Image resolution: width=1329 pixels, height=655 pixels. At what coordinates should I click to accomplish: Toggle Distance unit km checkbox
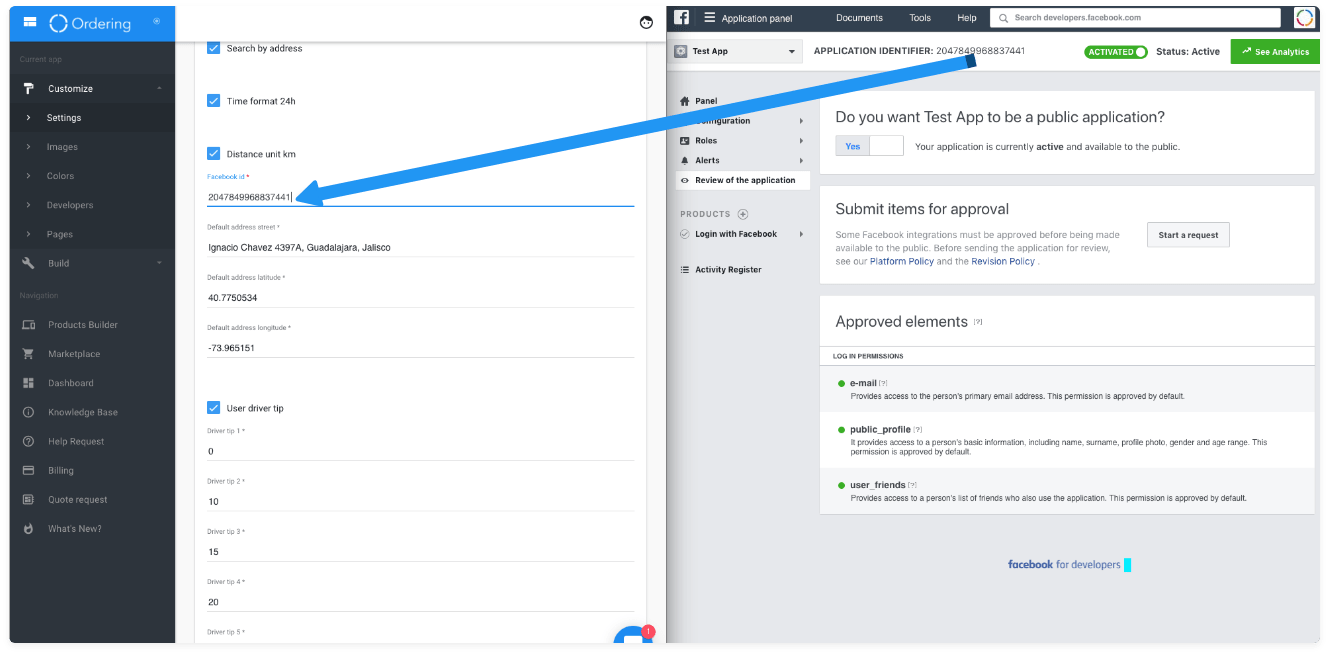[213, 153]
